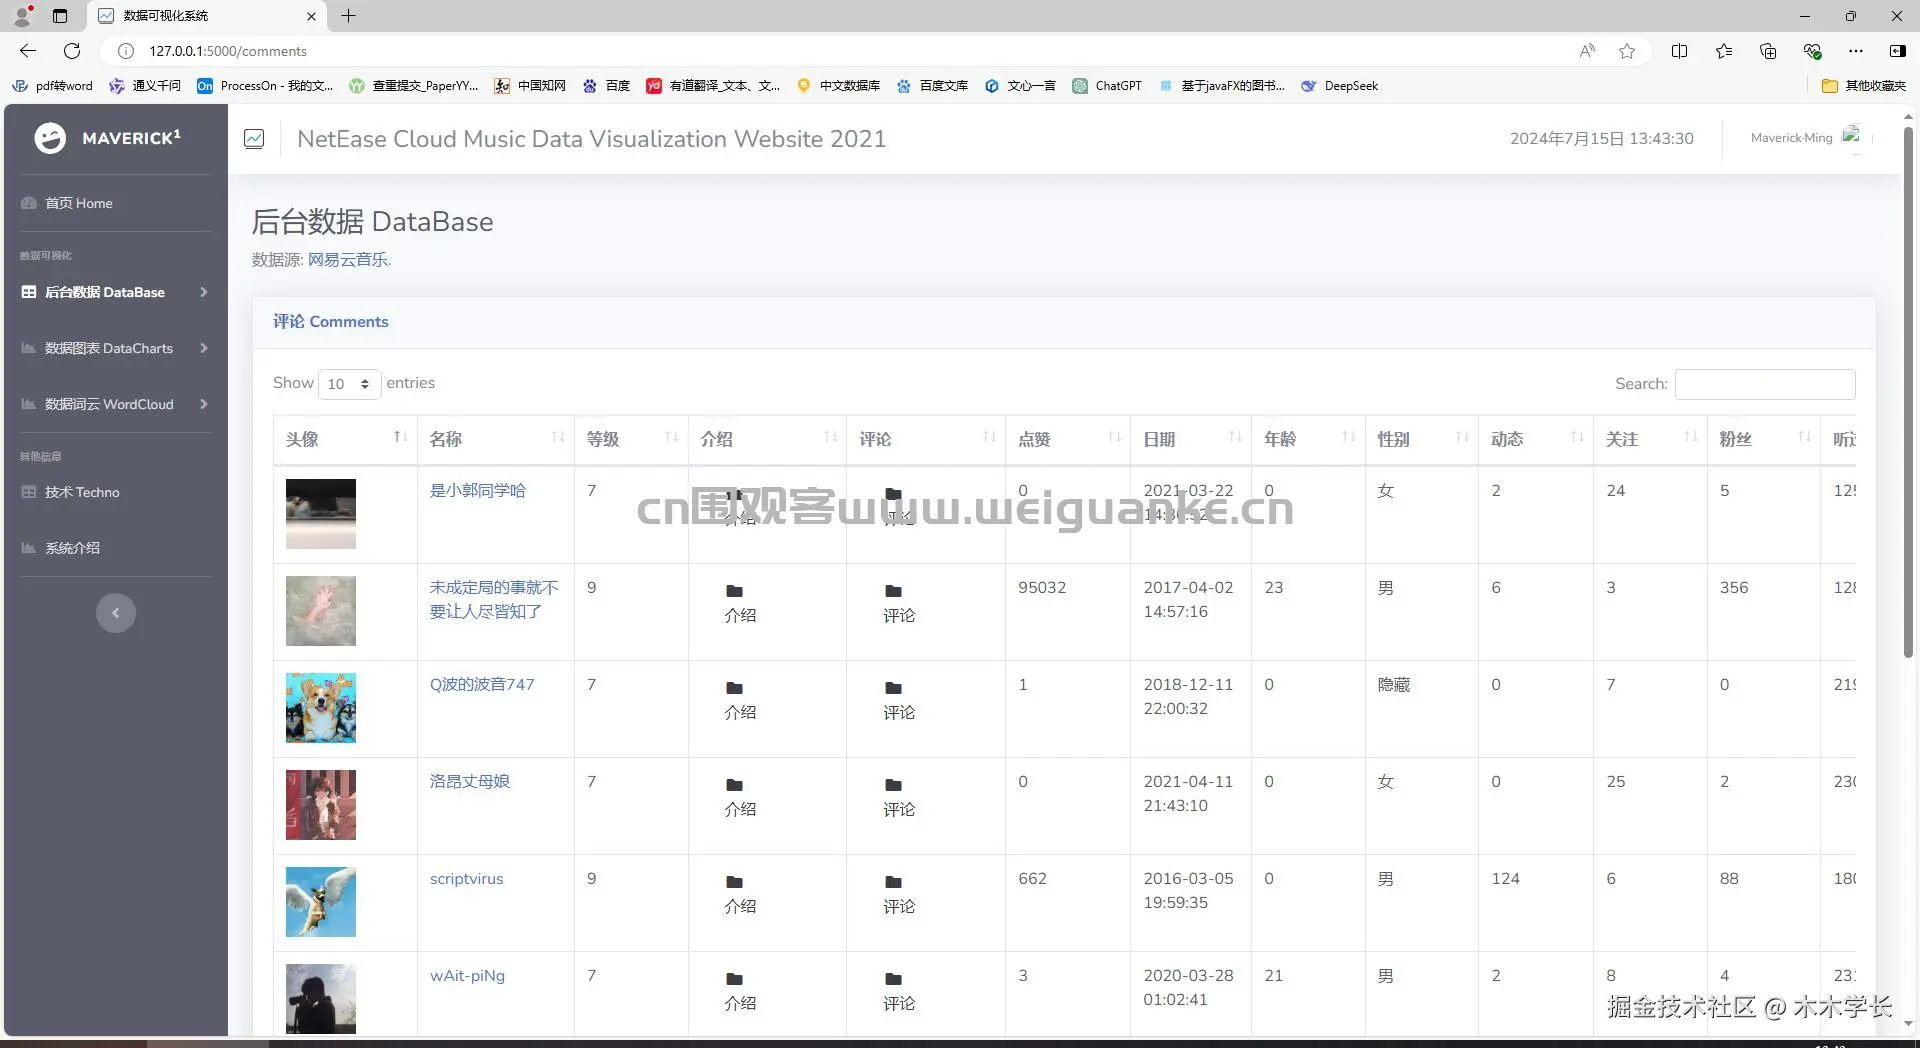Collapse sidebar with round arrow button
Viewport: 1920px width, 1048px height.
pyautogui.click(x=116, y=613)
